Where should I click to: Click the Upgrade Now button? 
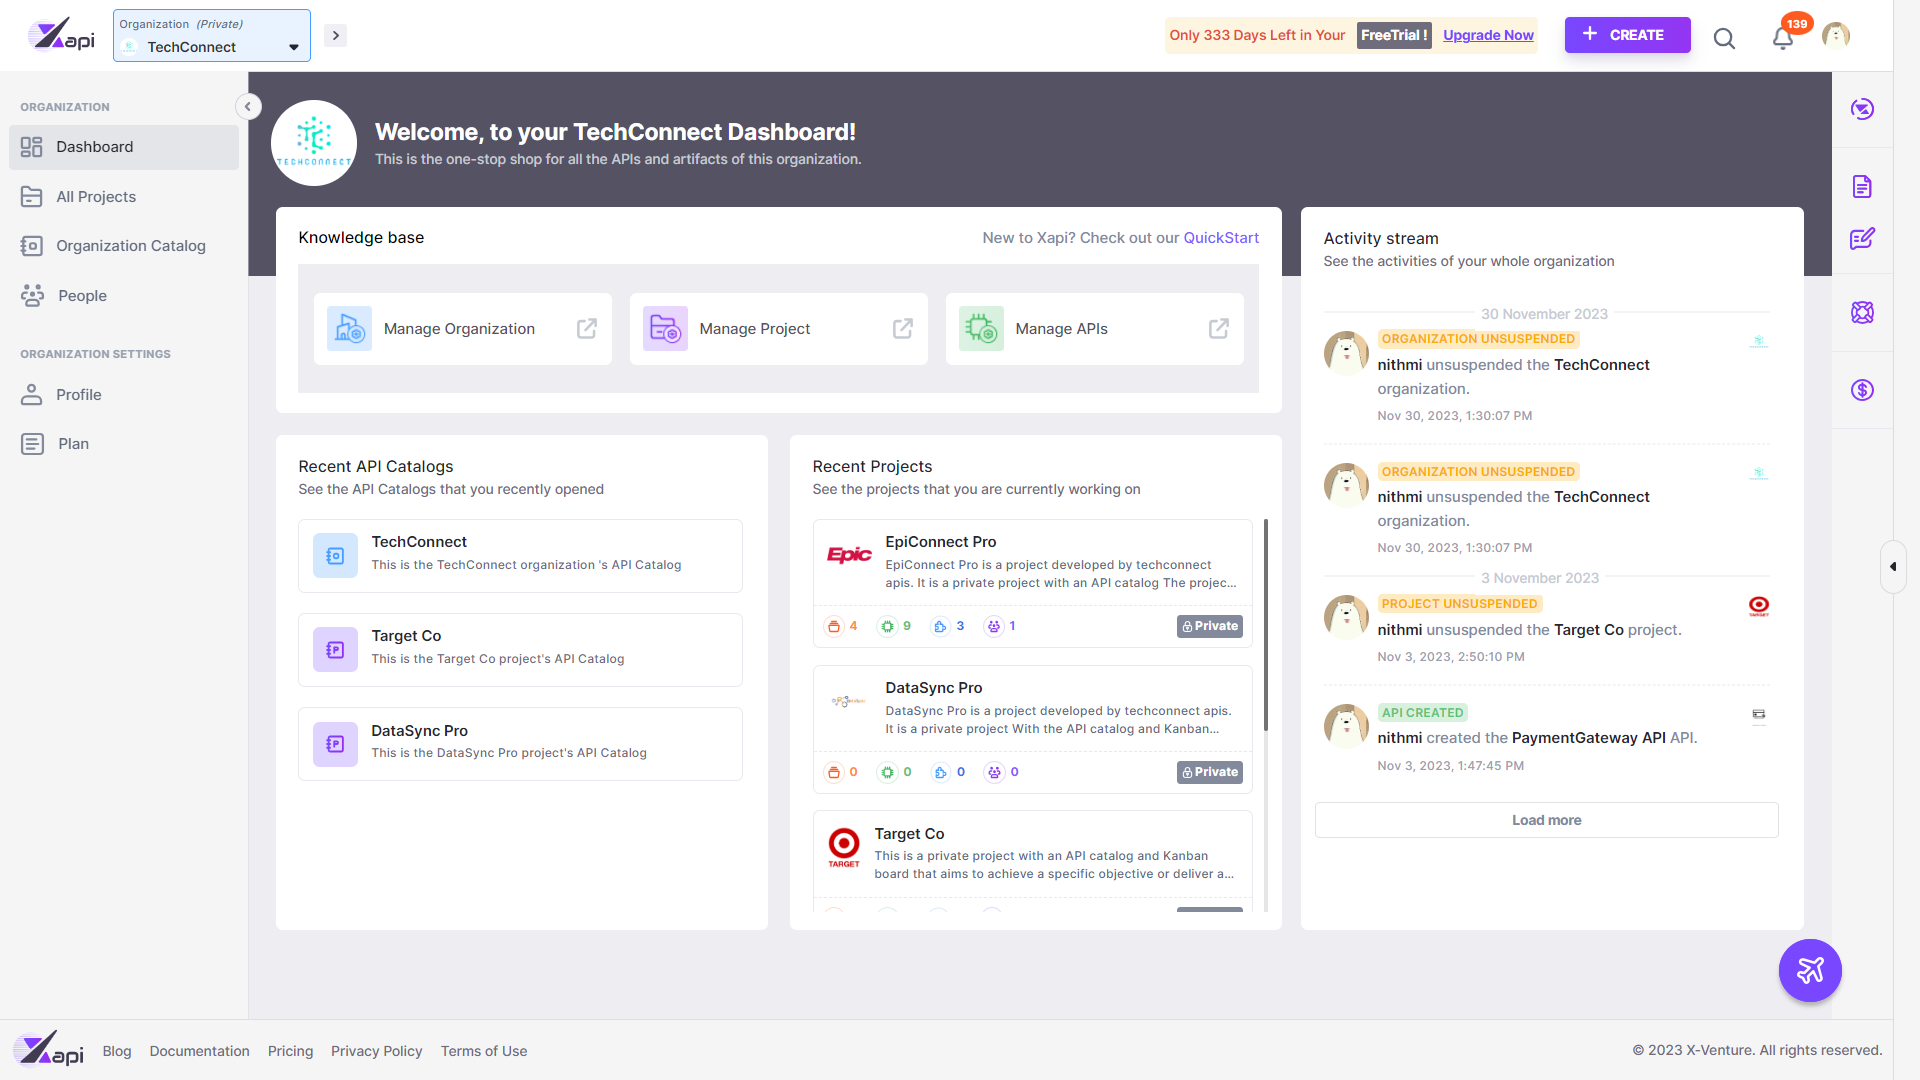click(x=1487, y=36)
